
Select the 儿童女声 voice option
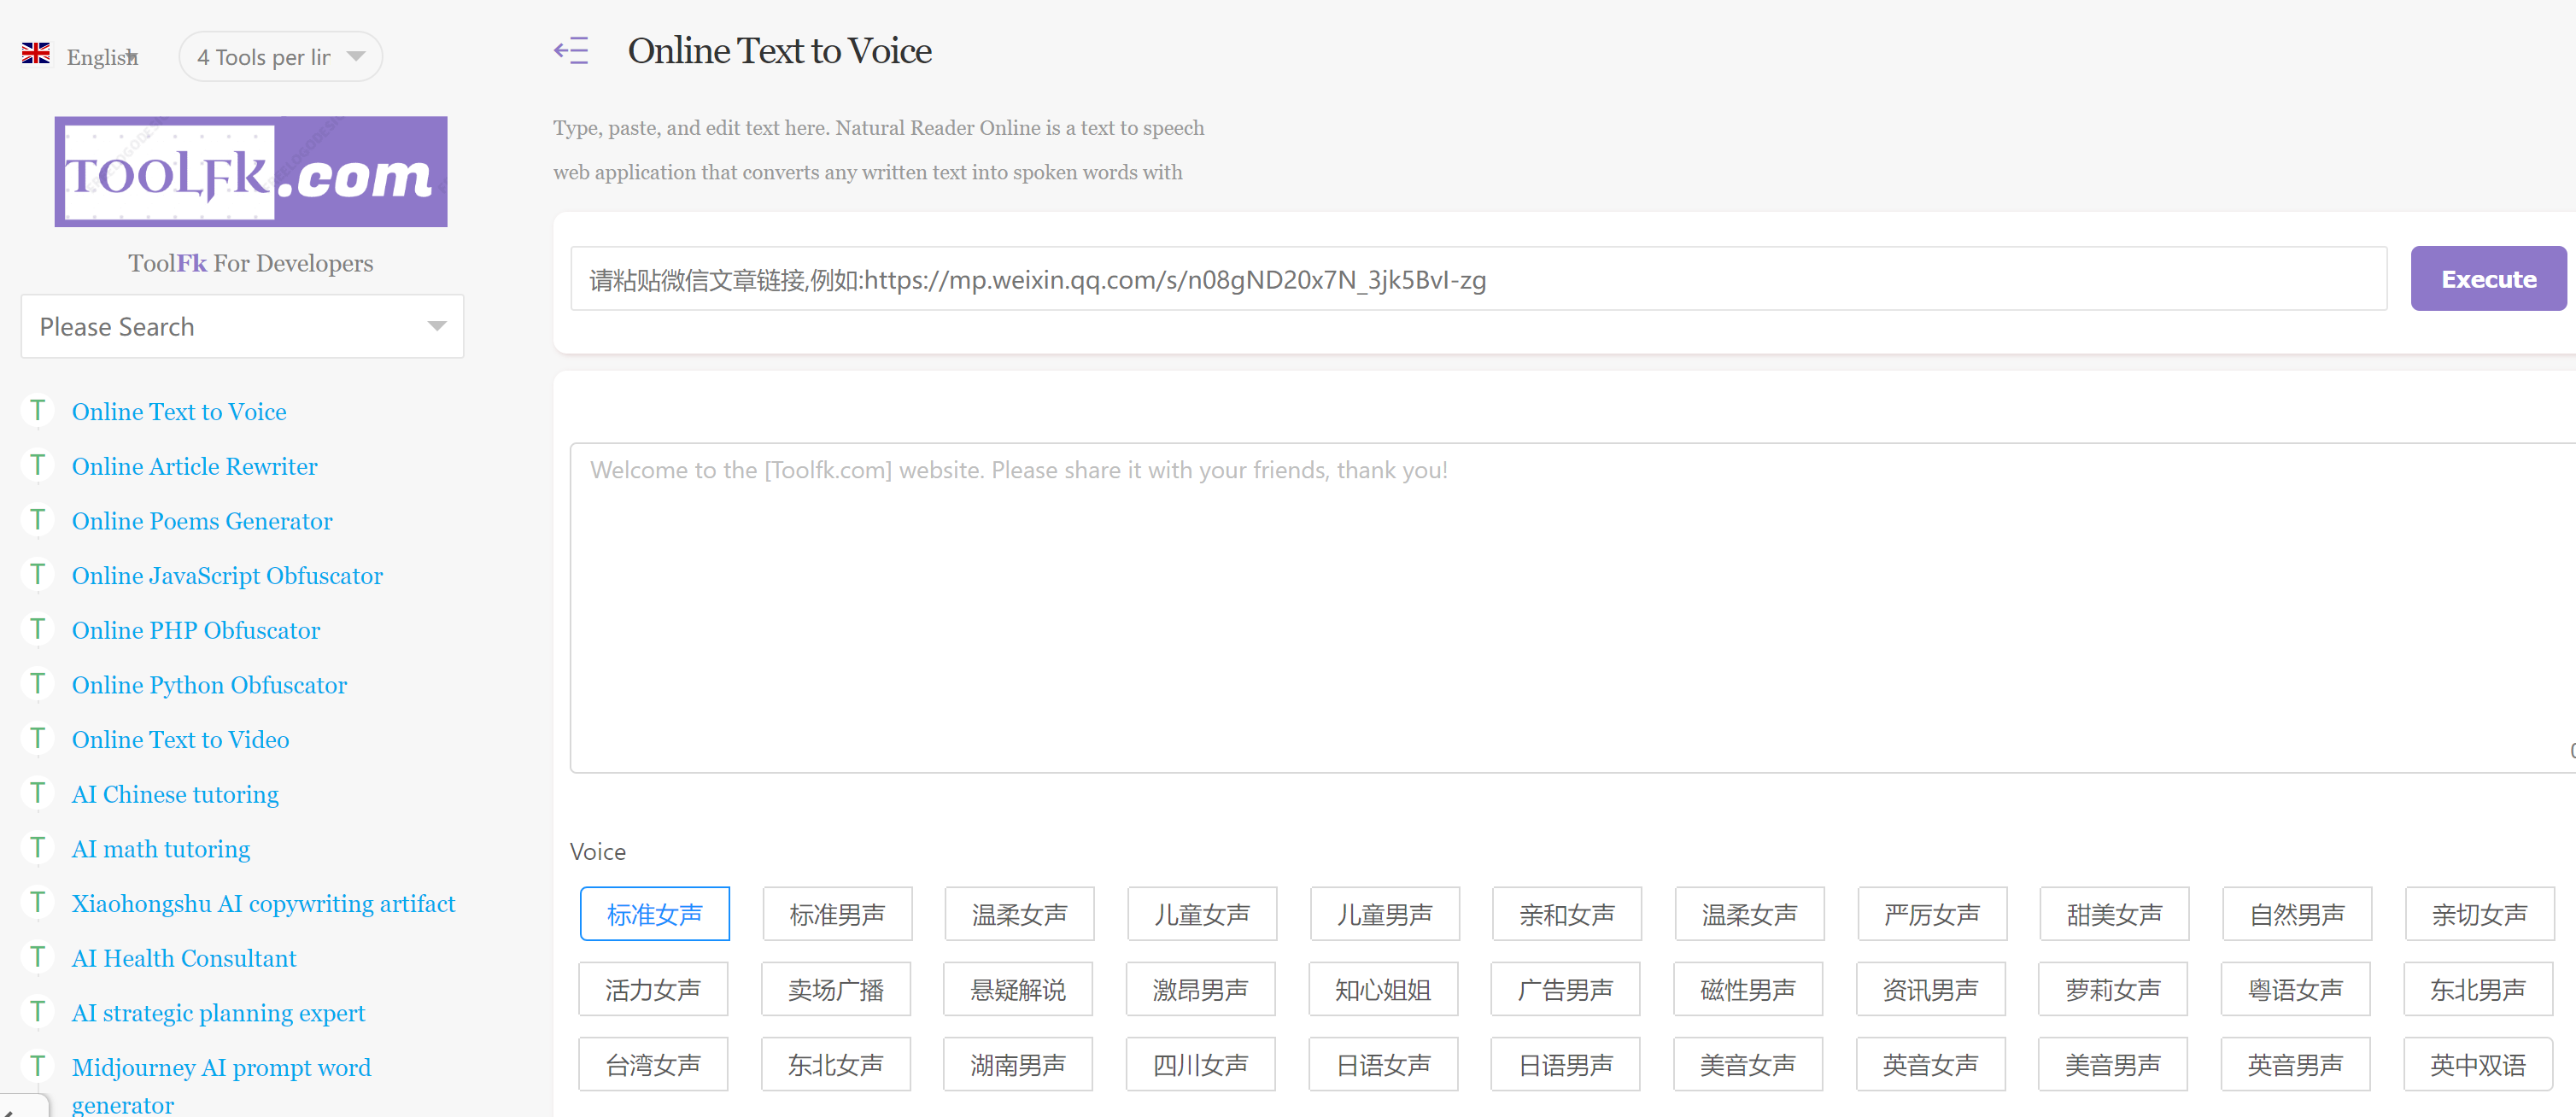point(1201,914)
